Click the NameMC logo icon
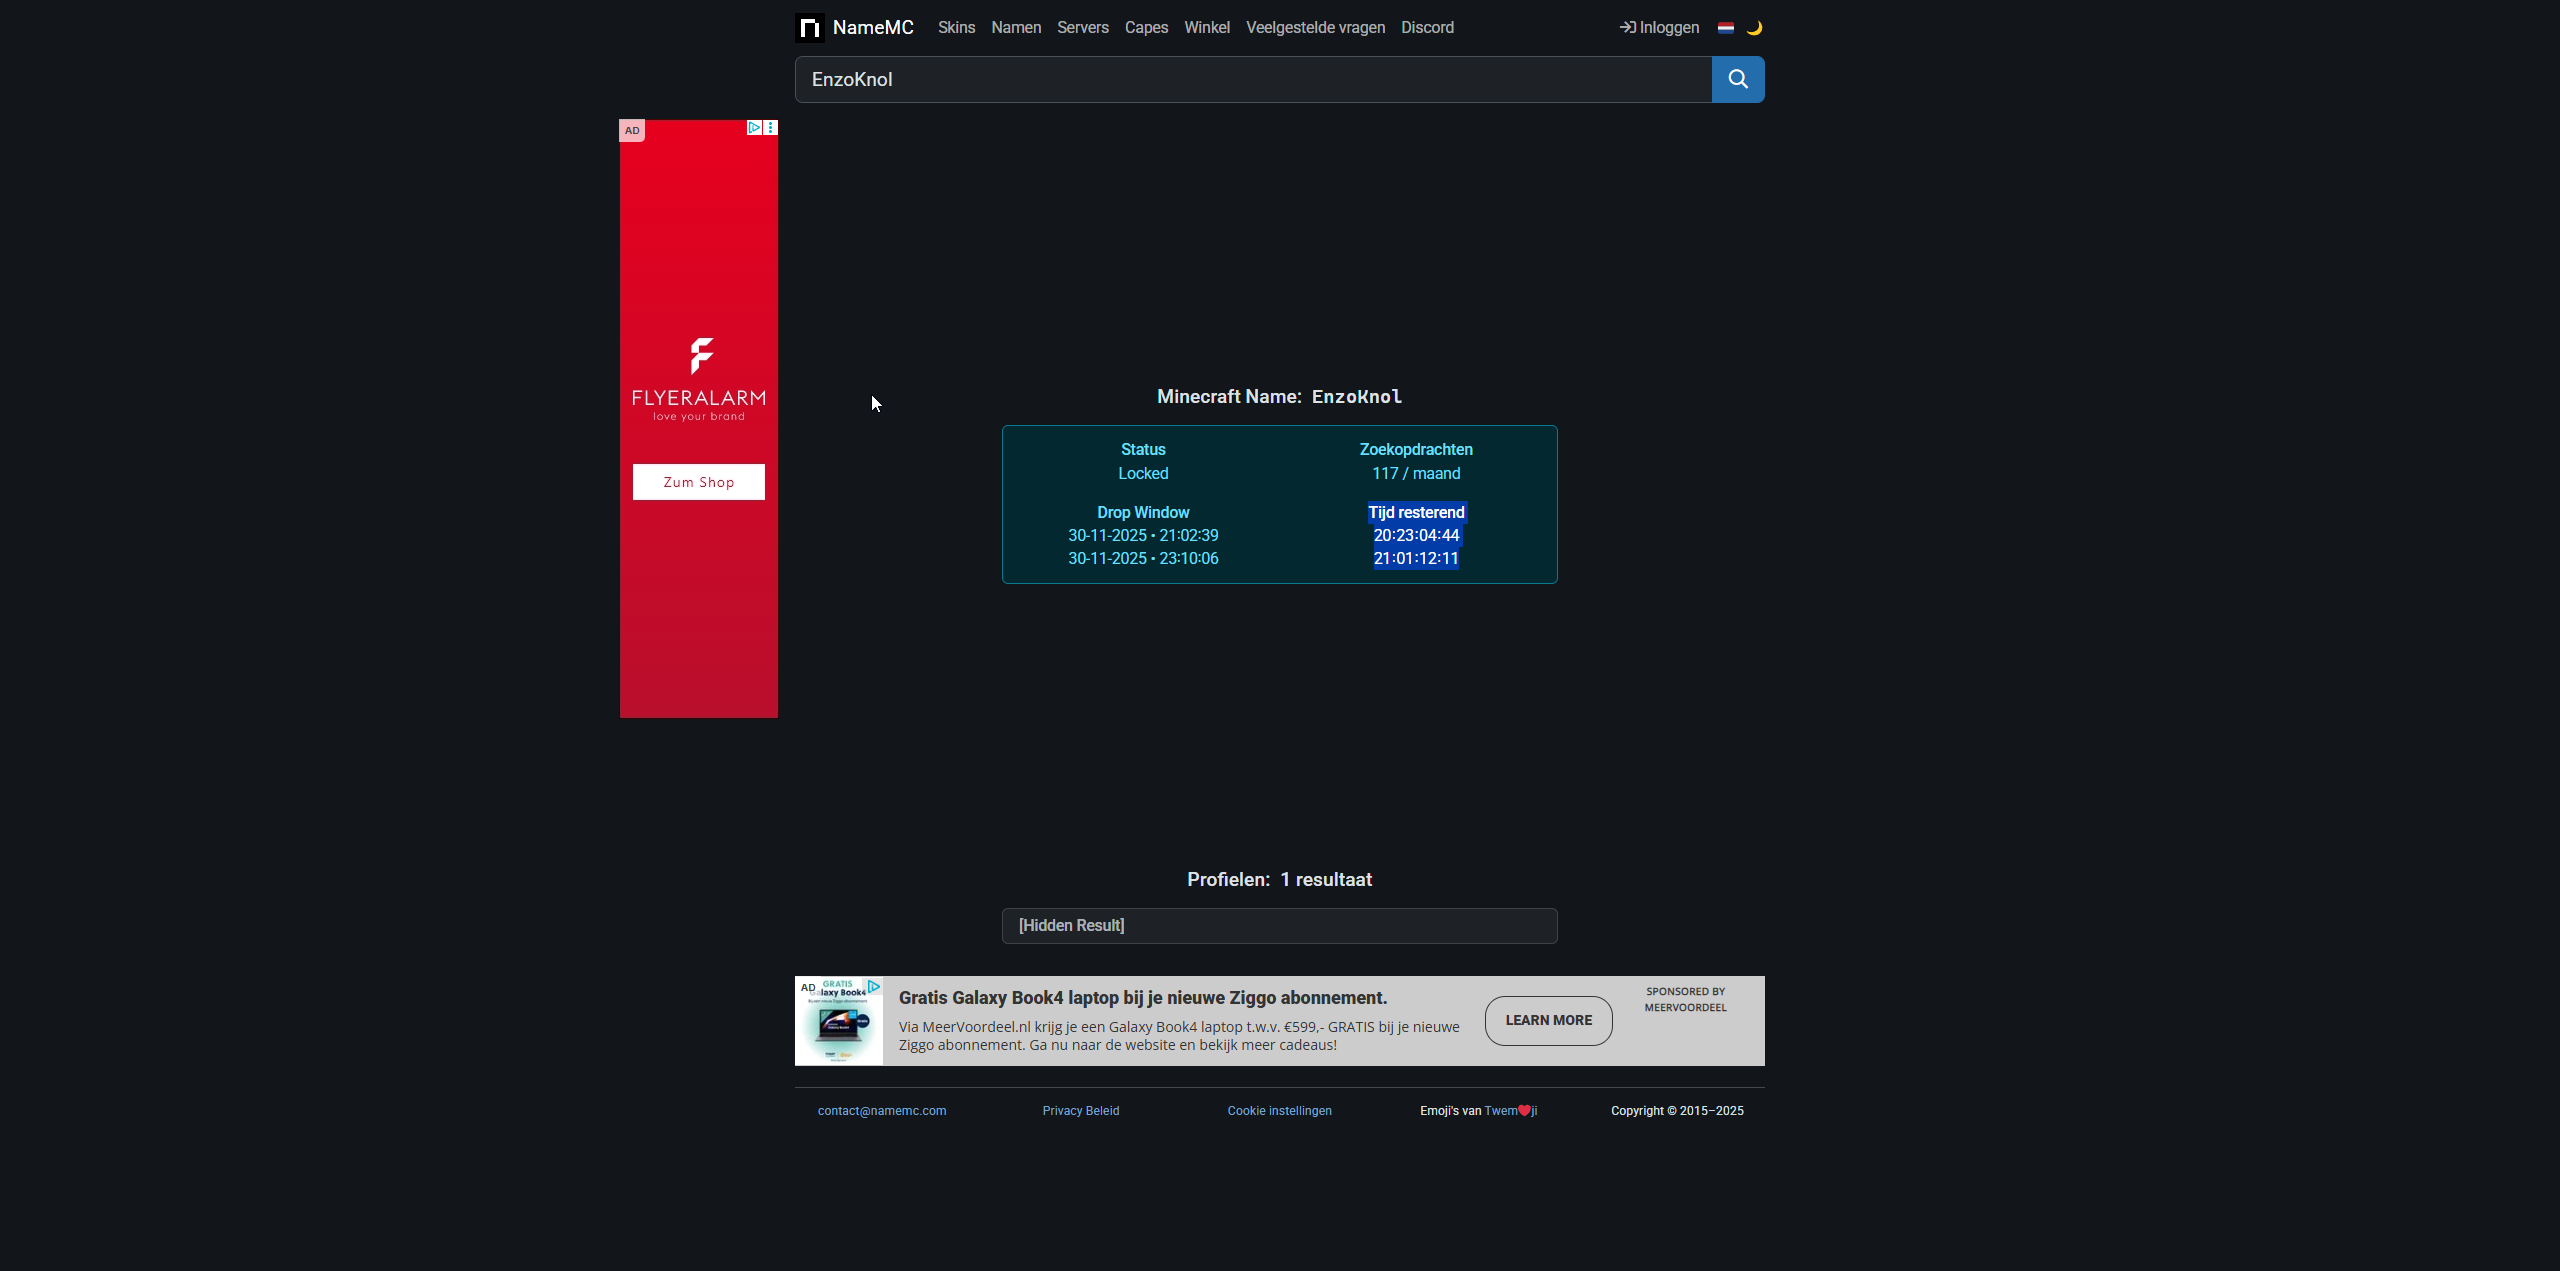2560x1271 pixels. [809, 28]
